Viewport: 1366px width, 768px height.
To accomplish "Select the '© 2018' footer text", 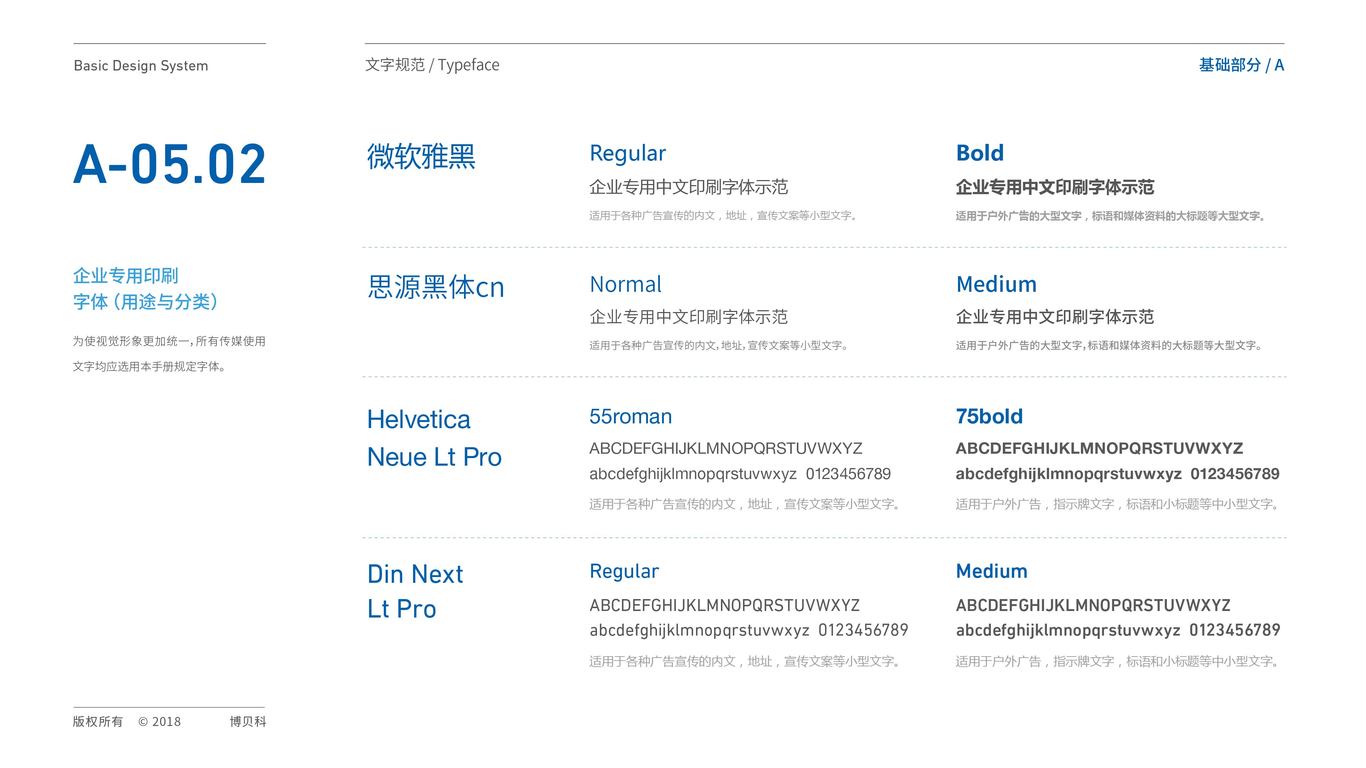I will tap(160, 721).
